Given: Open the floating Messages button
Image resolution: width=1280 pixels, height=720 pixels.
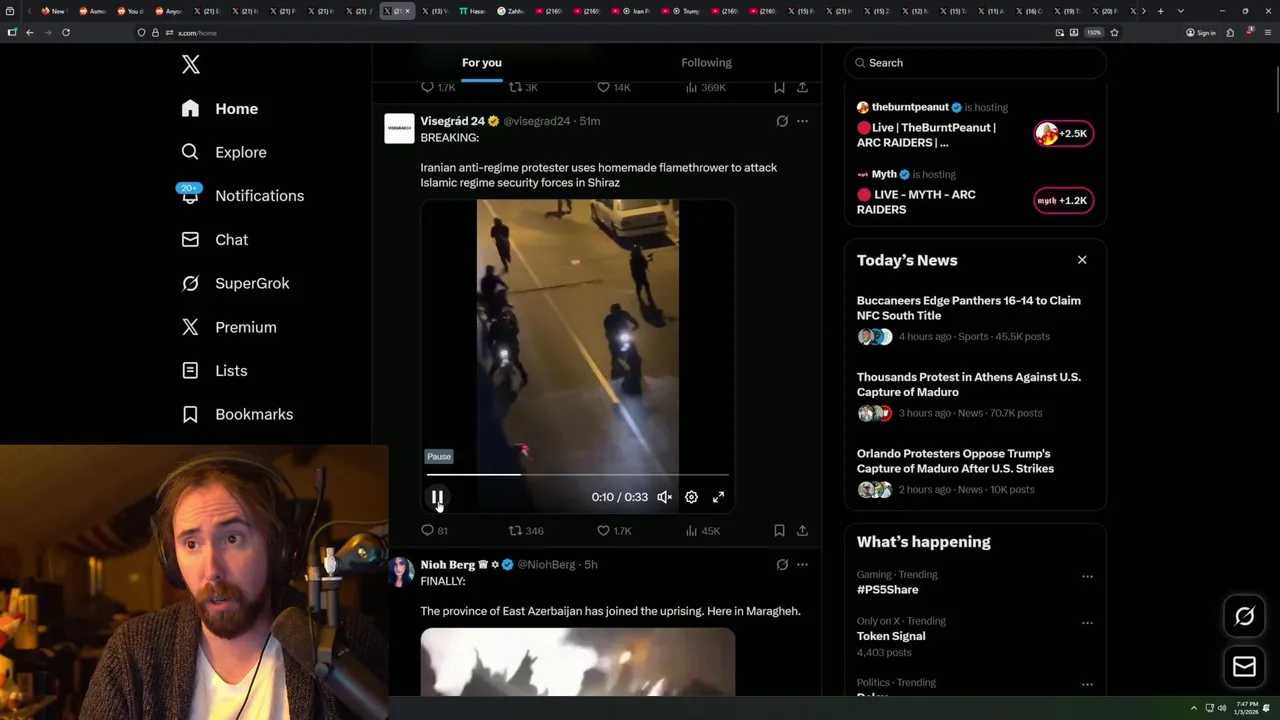Looking at the screenshot, I should pyautogui.click(x=1245, y=667).
